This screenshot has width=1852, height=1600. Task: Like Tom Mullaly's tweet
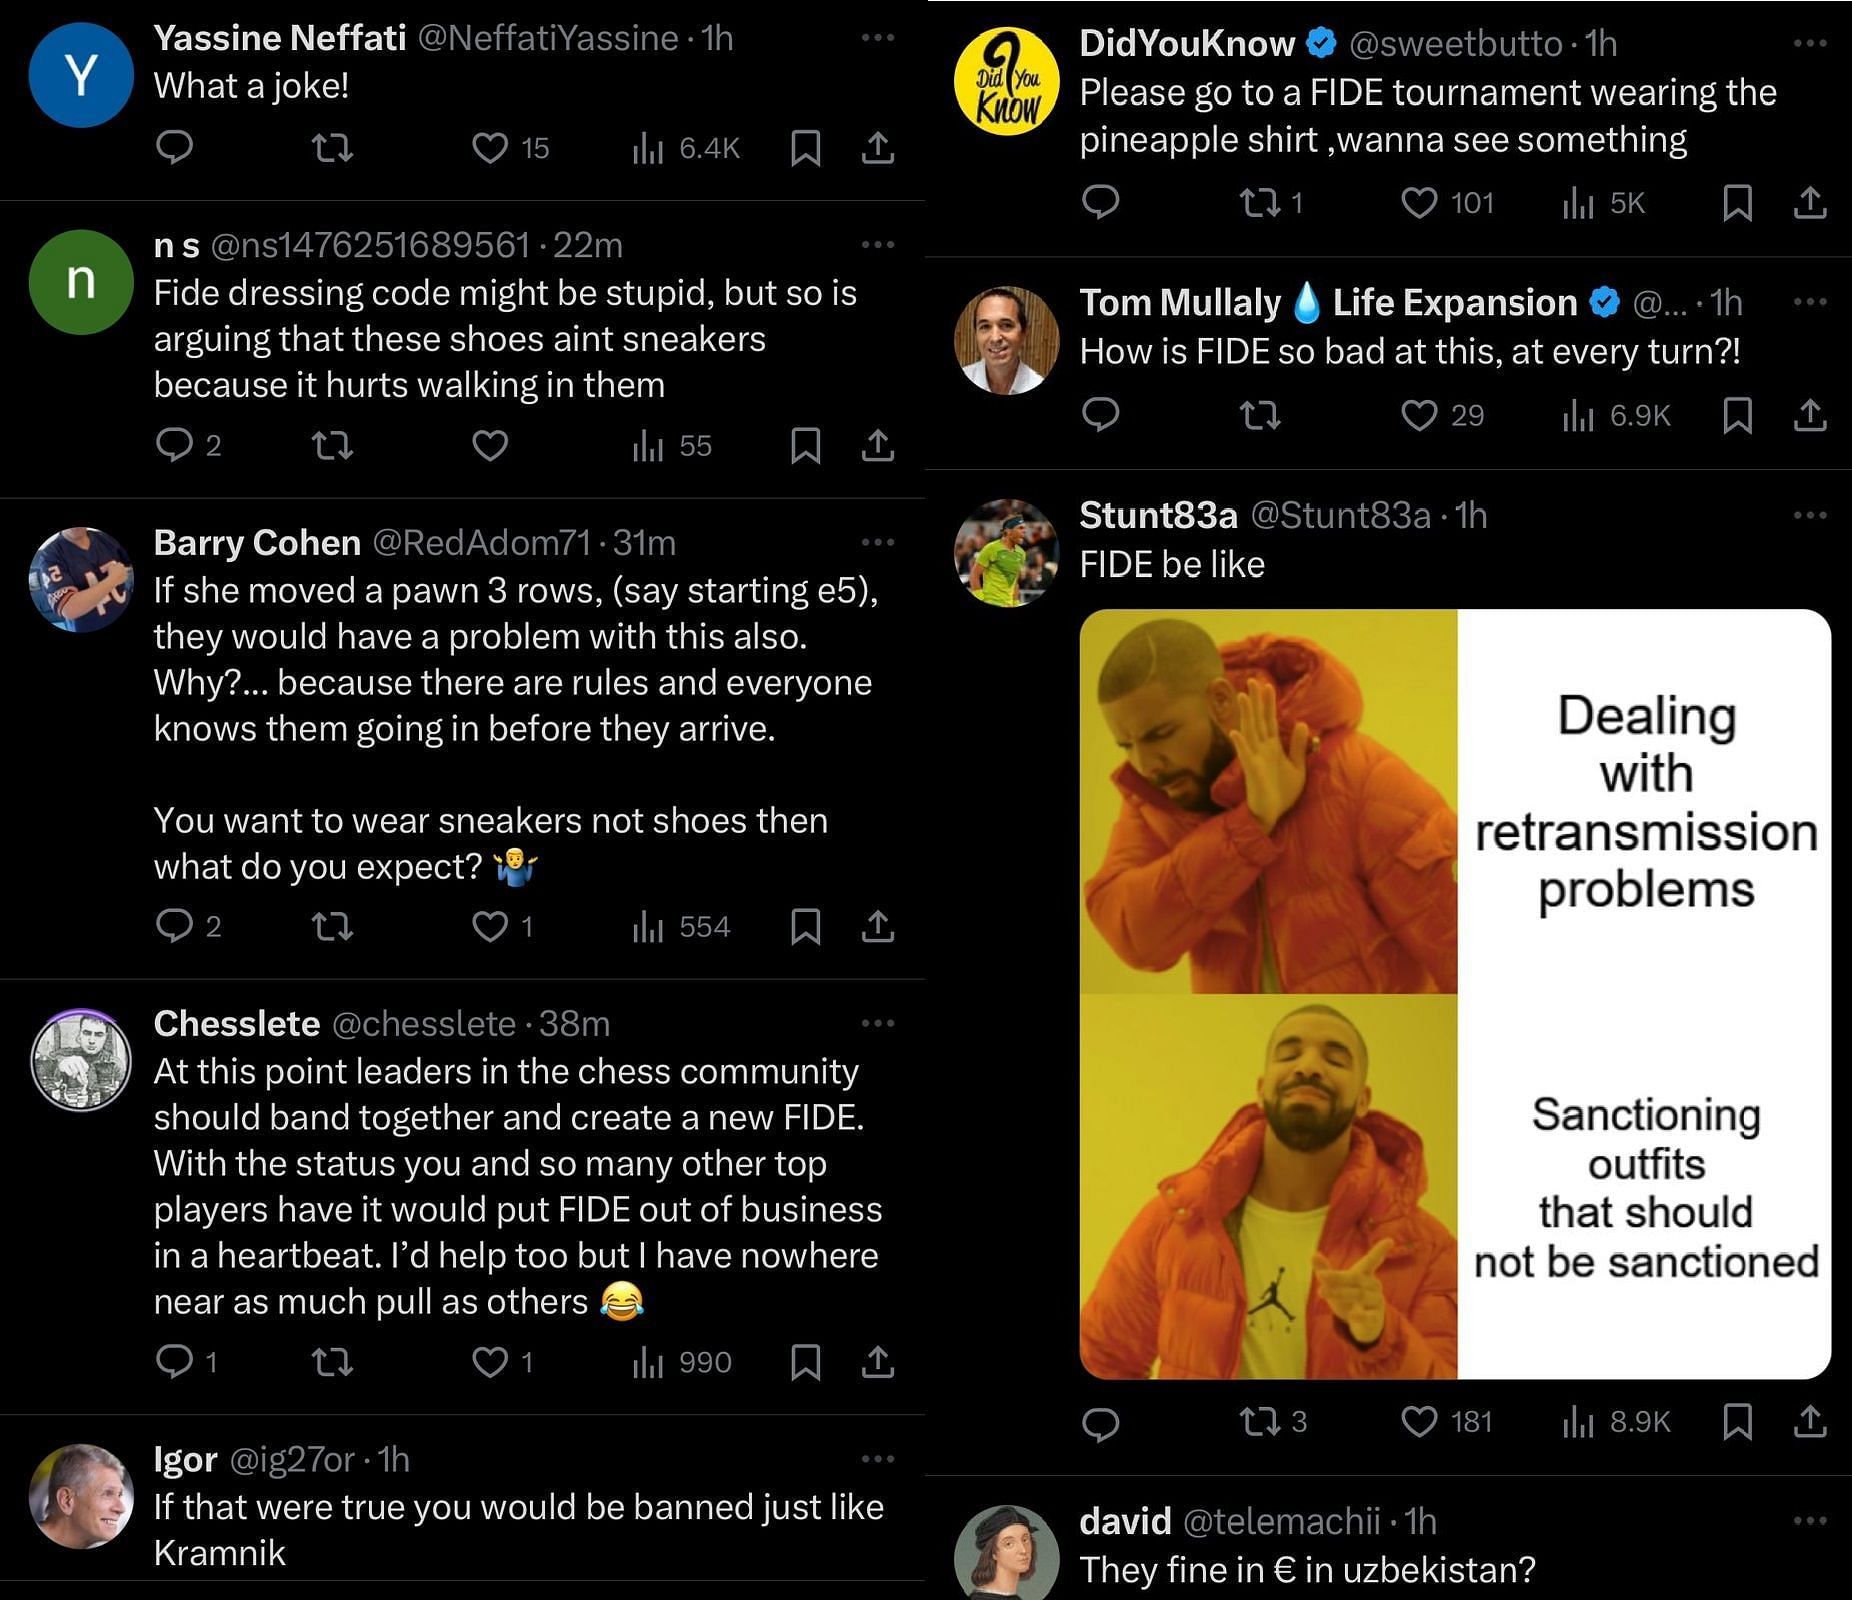tap(1418, 415)
